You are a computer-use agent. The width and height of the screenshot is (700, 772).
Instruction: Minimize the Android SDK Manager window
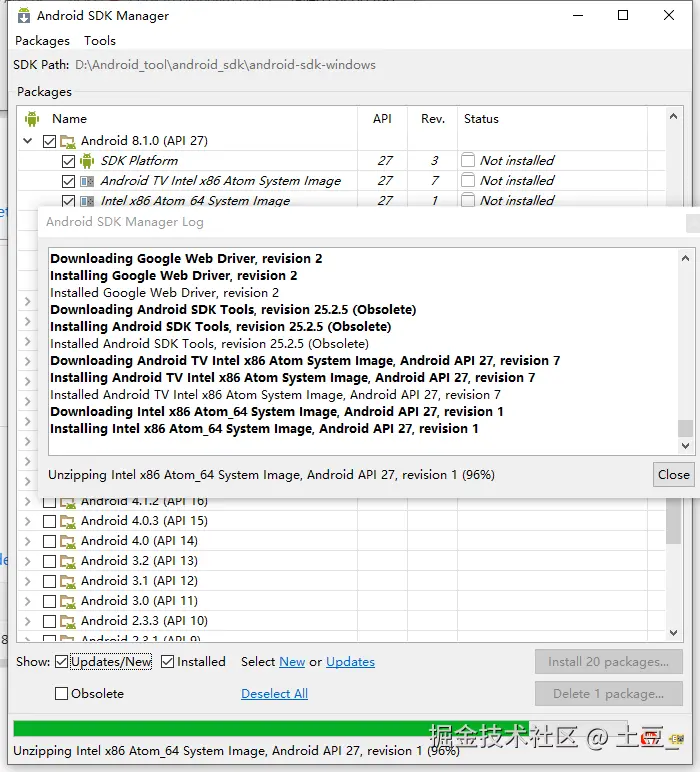(578, 15)
